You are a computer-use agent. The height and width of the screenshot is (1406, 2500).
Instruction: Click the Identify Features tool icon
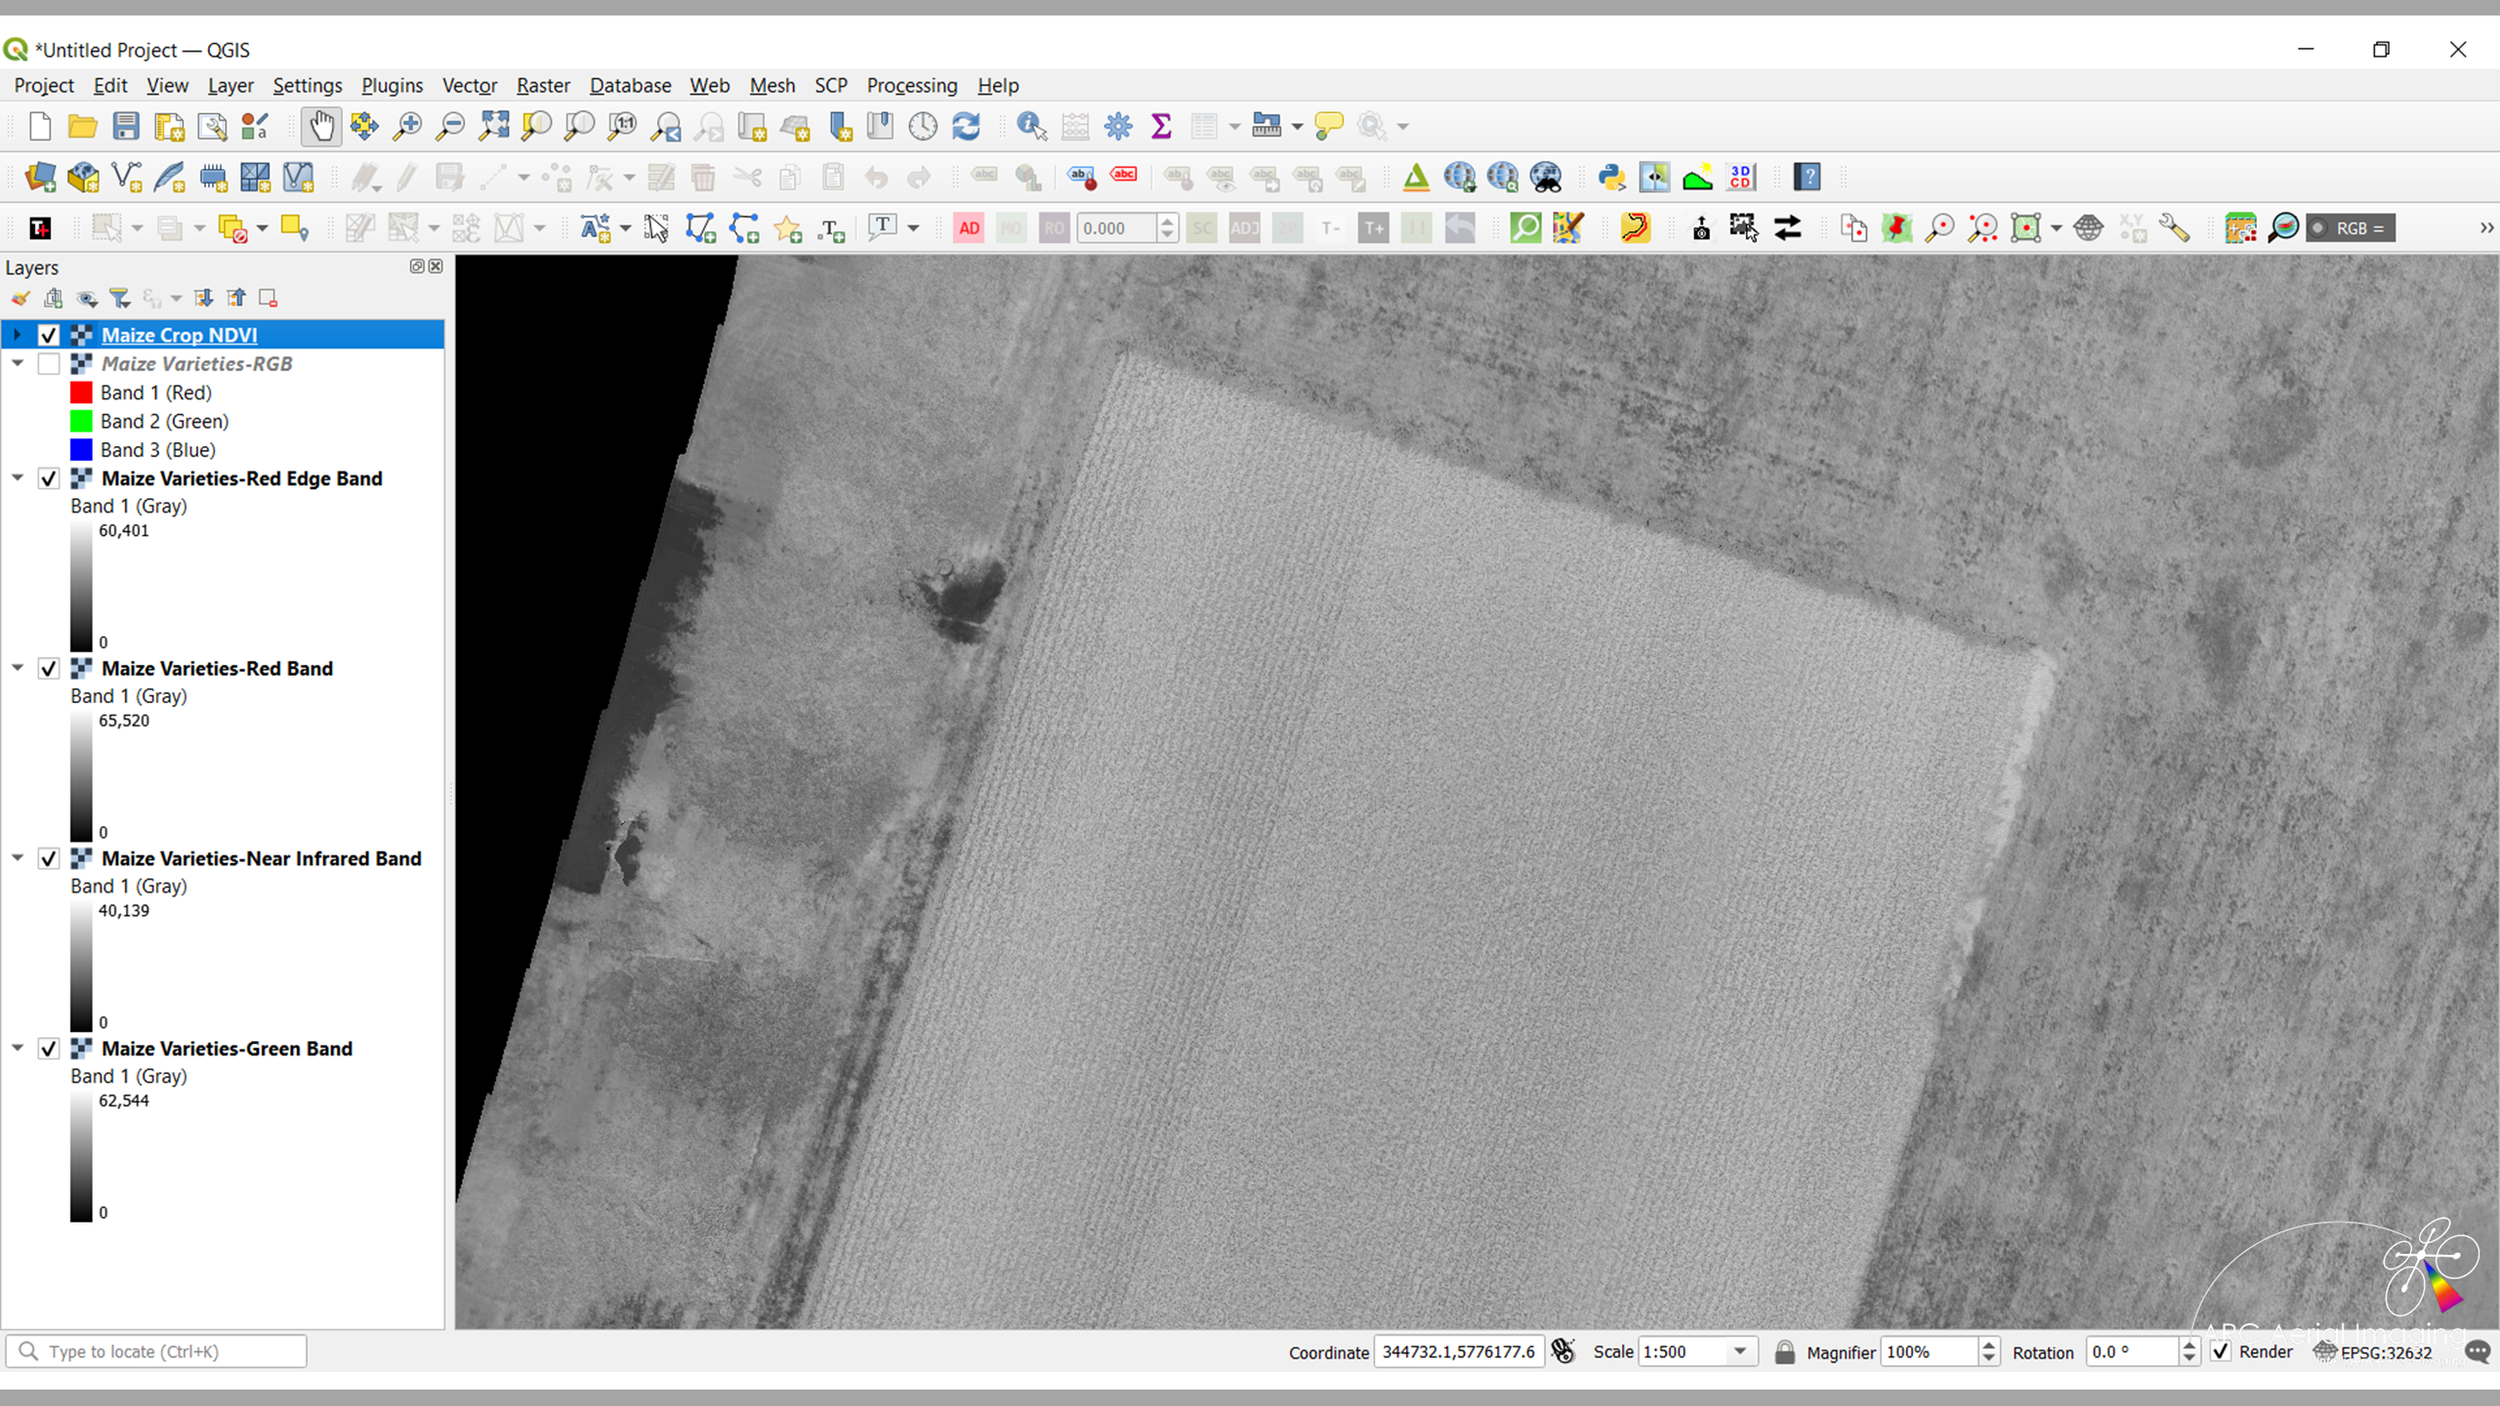pos(1030,126)
